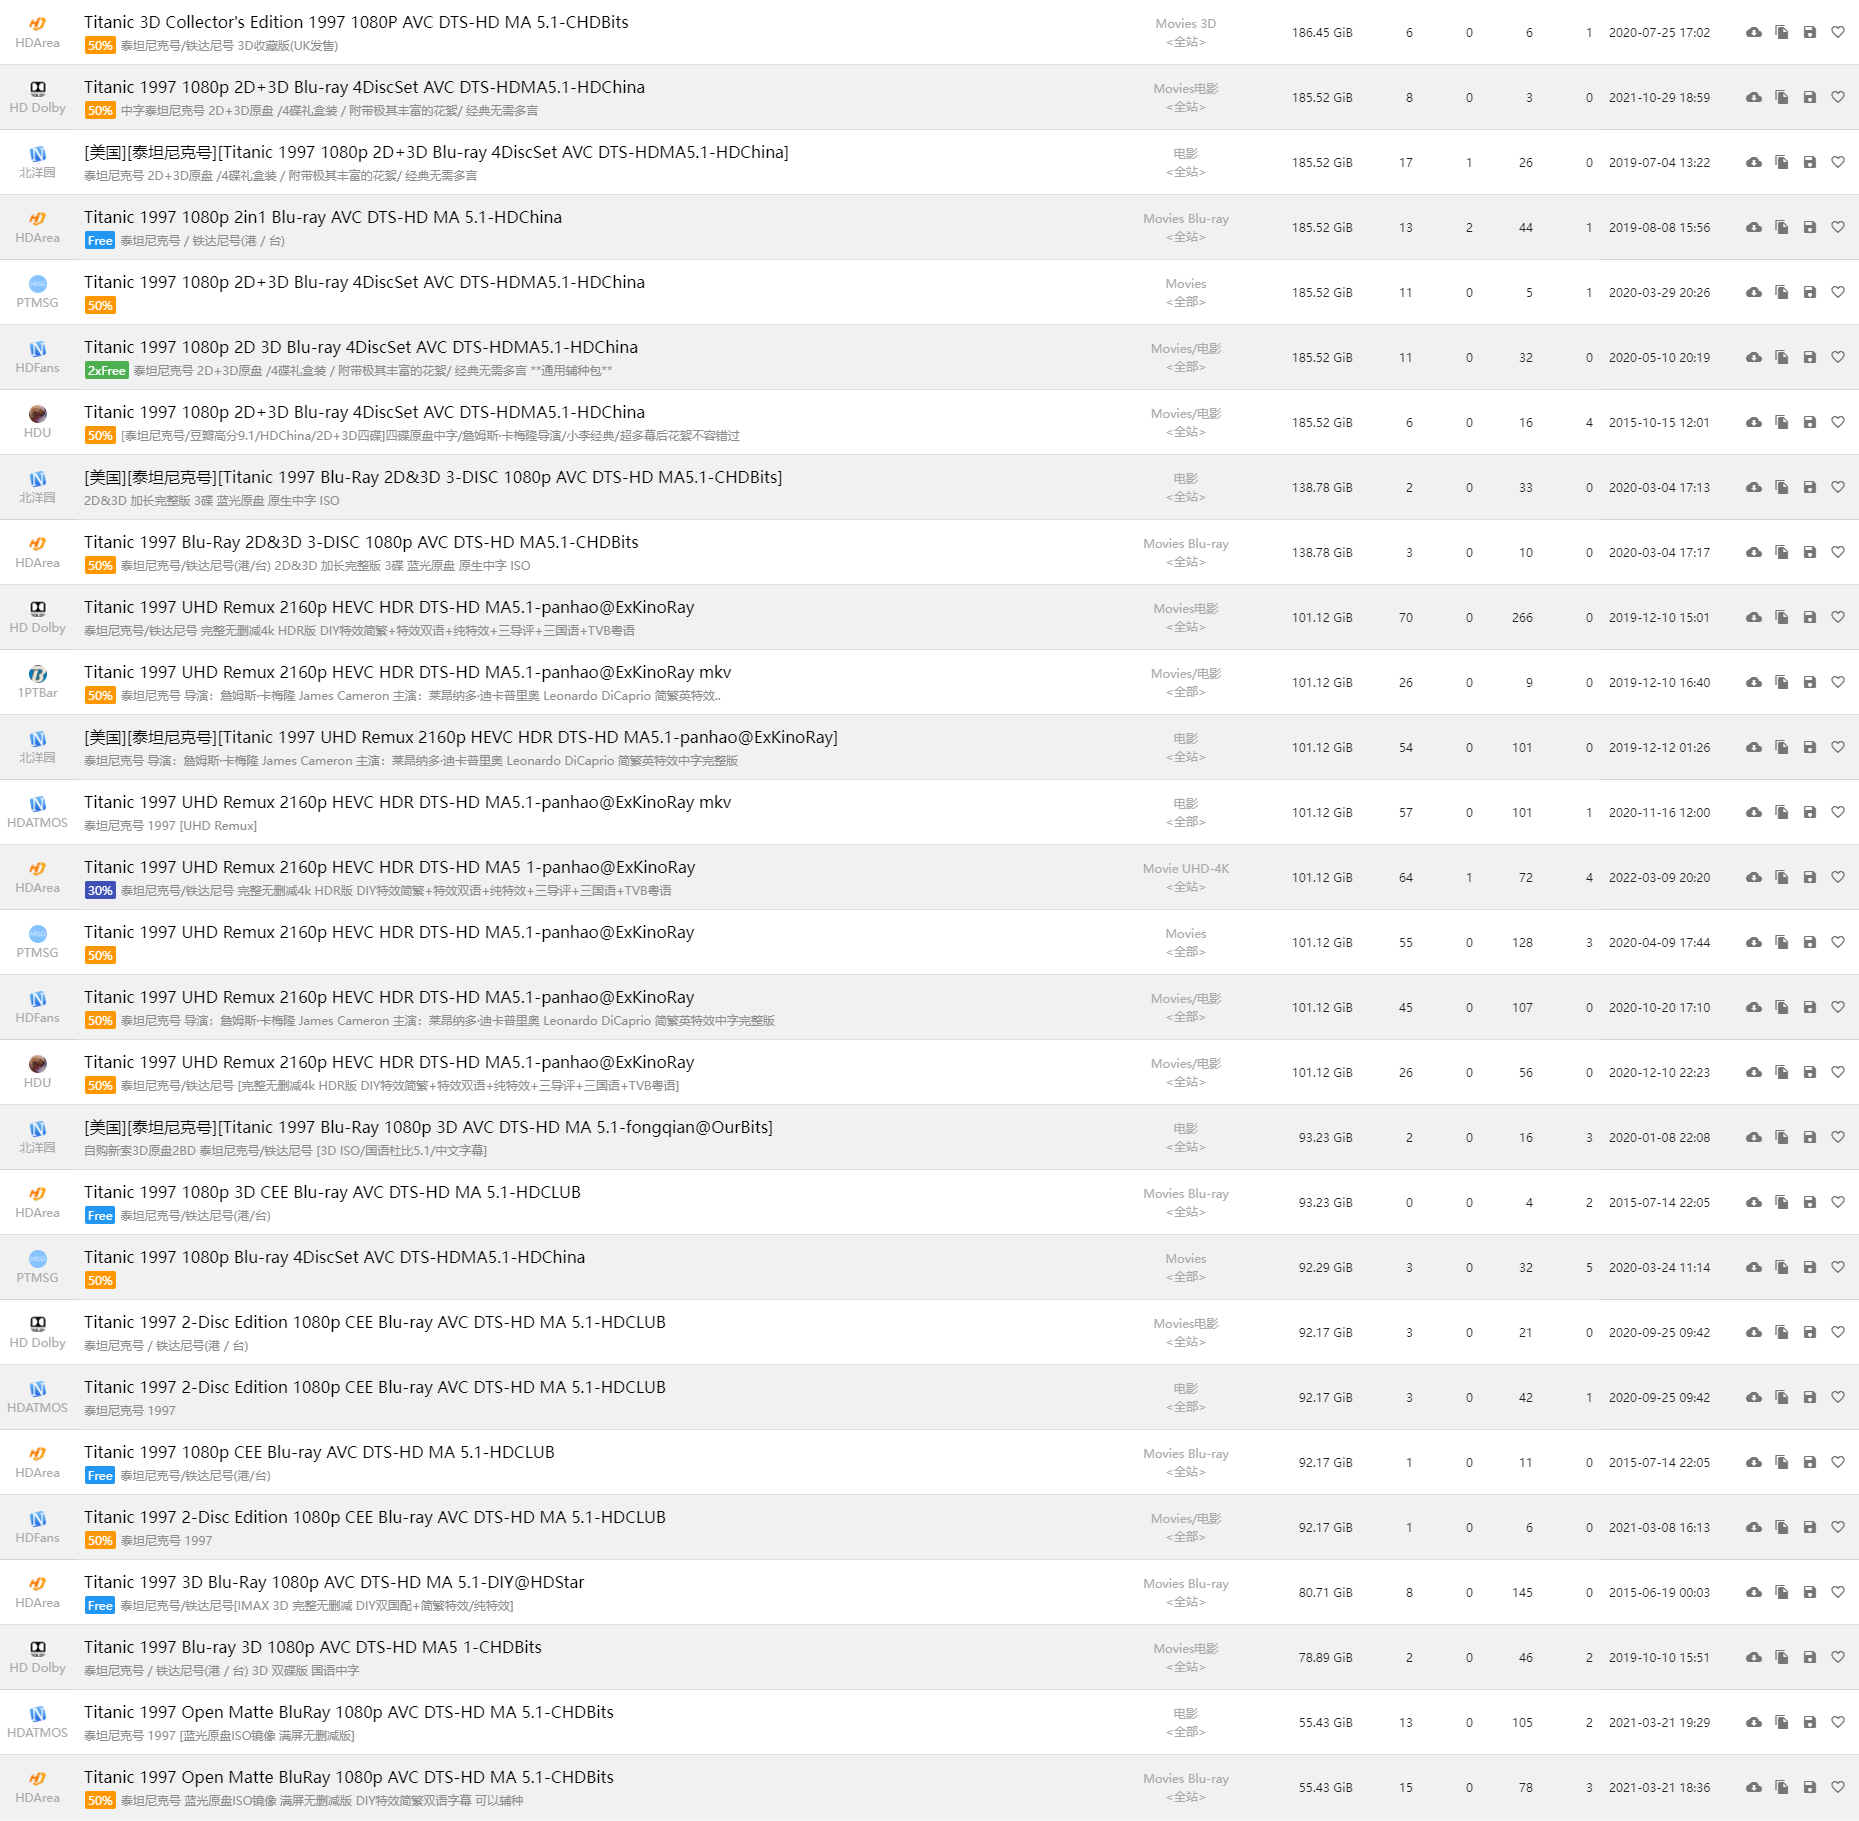
Task: Copy icon for 2019-10-10 15:51 CHDBits 3D row
Action: [x=1782, y=1658]
